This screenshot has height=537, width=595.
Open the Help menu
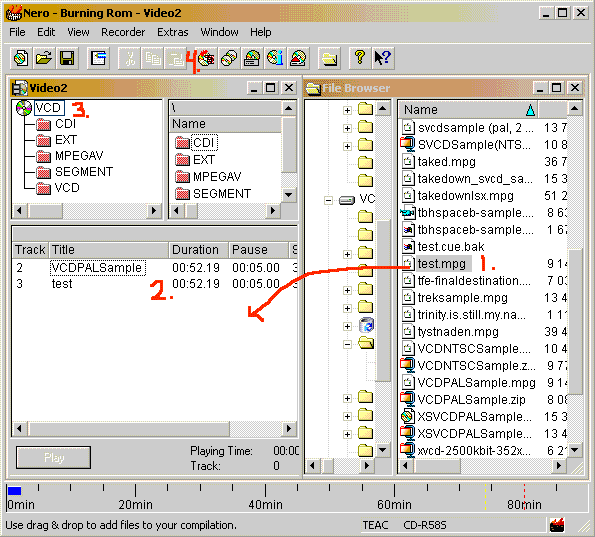click(x=260, y=32)
